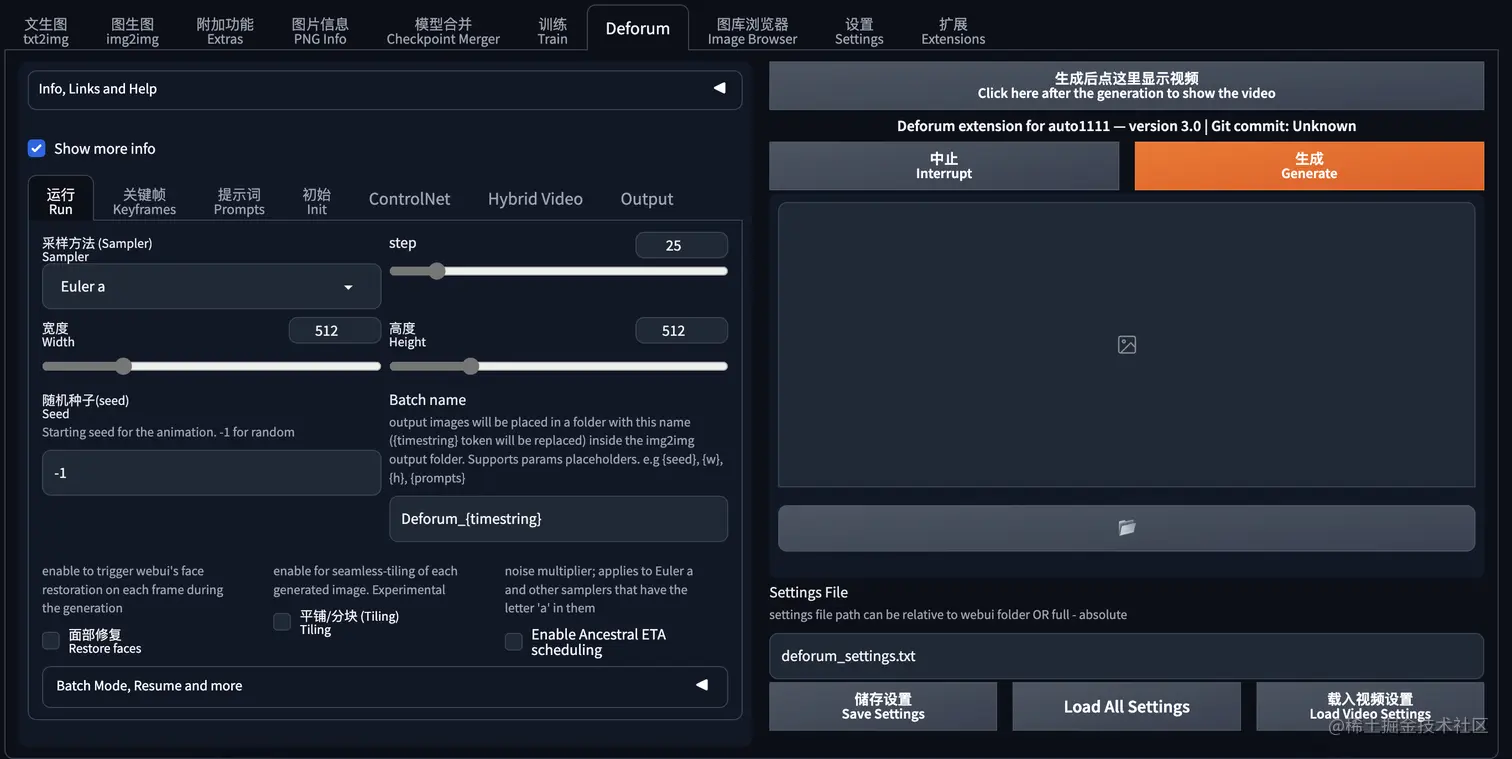Image resolution: width=1512 pixels, height=759 pixels.
Task: Disable the Show more info checkbox
Action: coord(36,148)
